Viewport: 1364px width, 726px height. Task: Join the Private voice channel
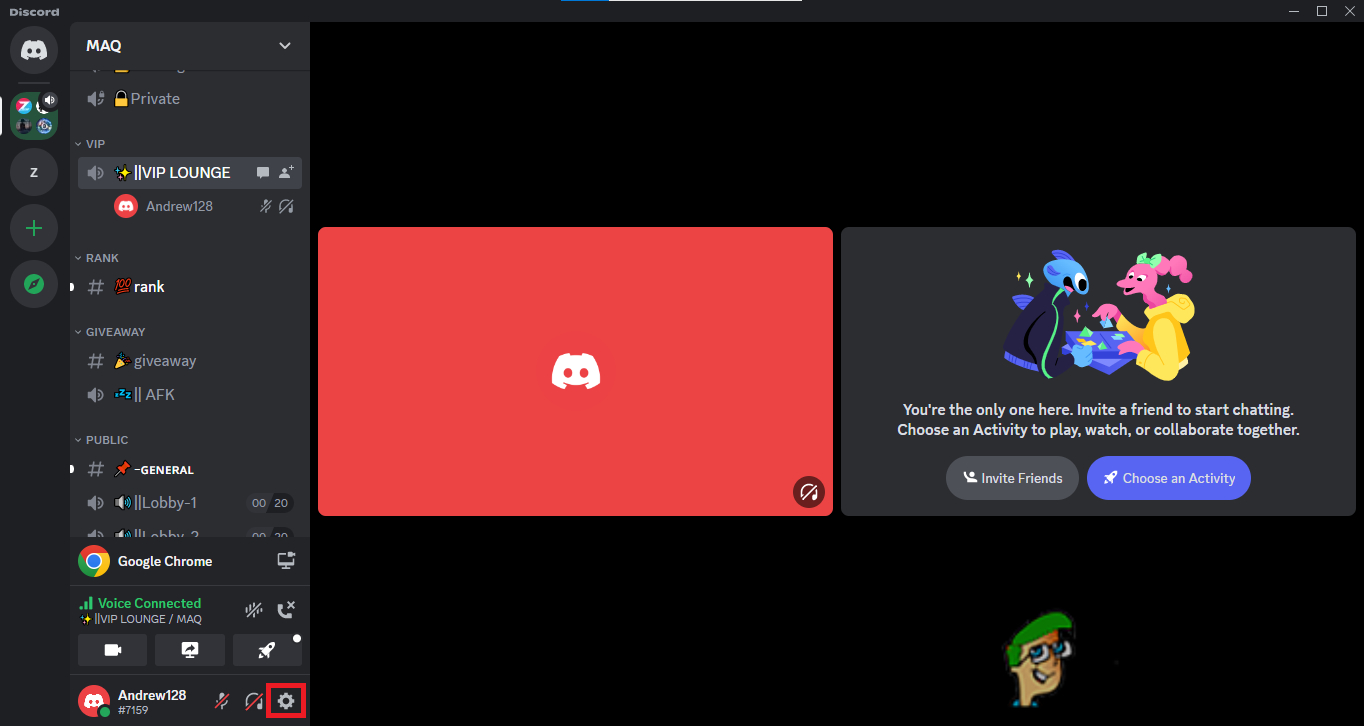pyautogui.click(x=190, y=98)
